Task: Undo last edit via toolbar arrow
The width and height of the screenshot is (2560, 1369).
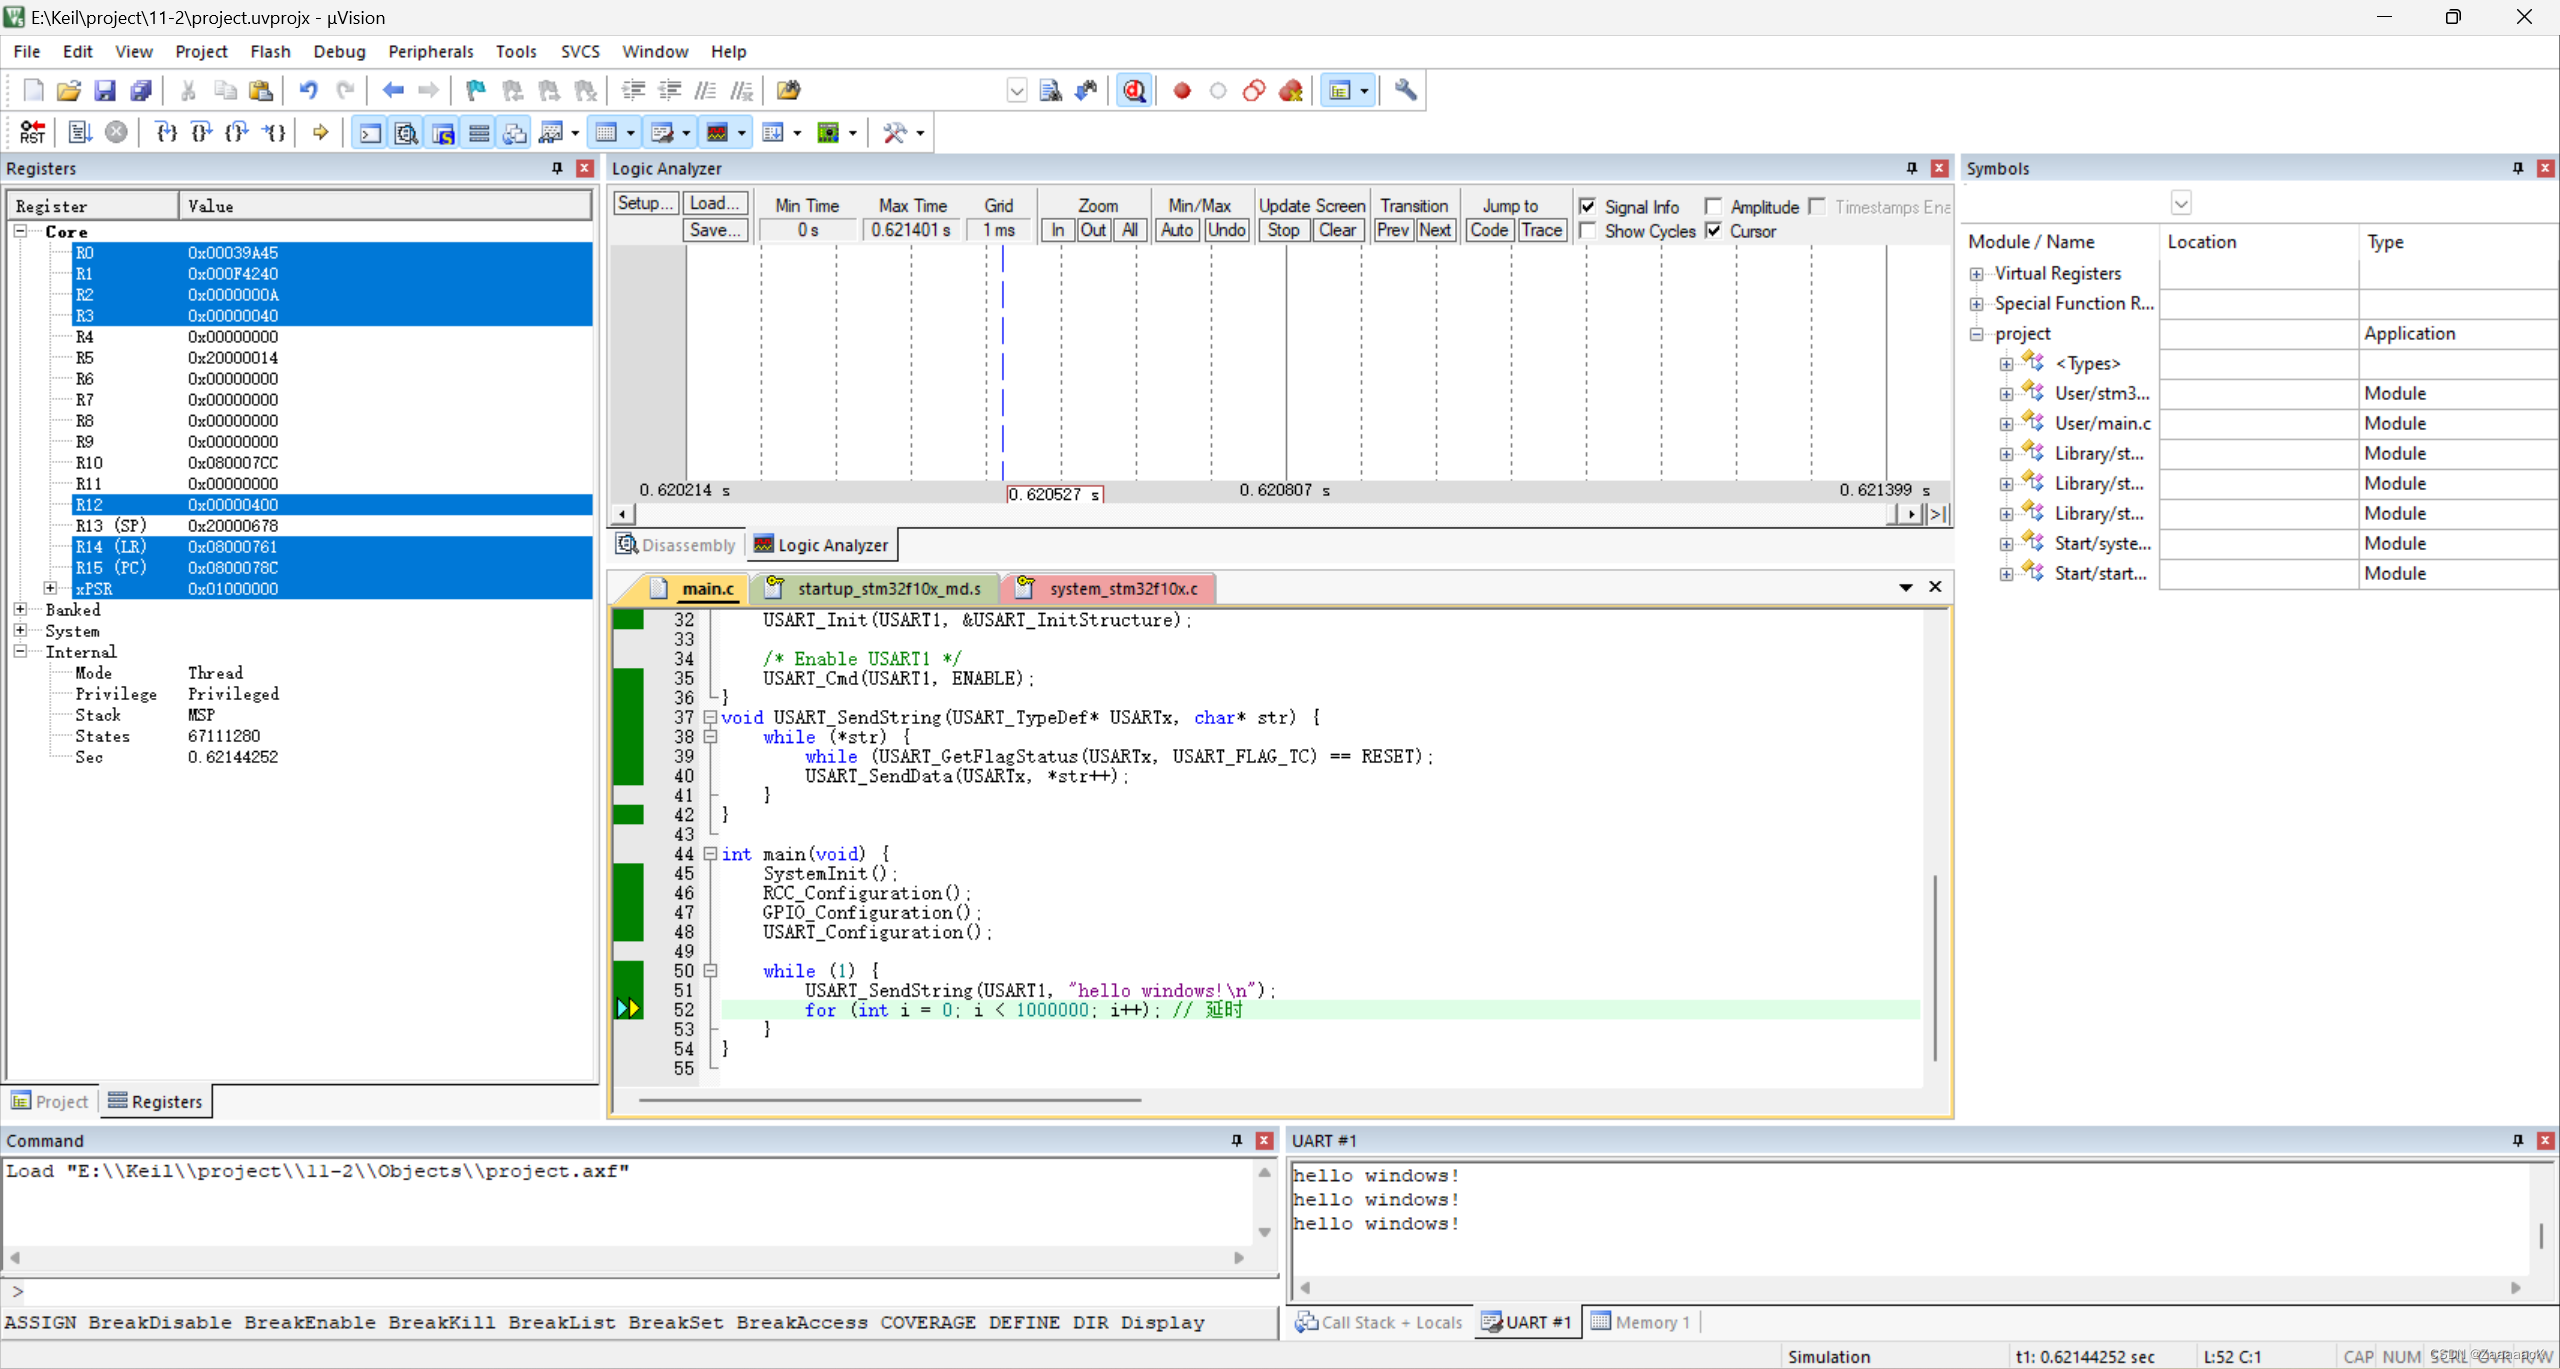Action: pos(308,91)
